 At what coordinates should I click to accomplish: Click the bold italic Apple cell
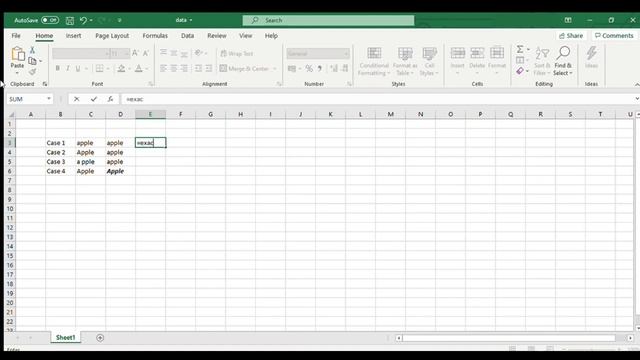tap(120, 171)
